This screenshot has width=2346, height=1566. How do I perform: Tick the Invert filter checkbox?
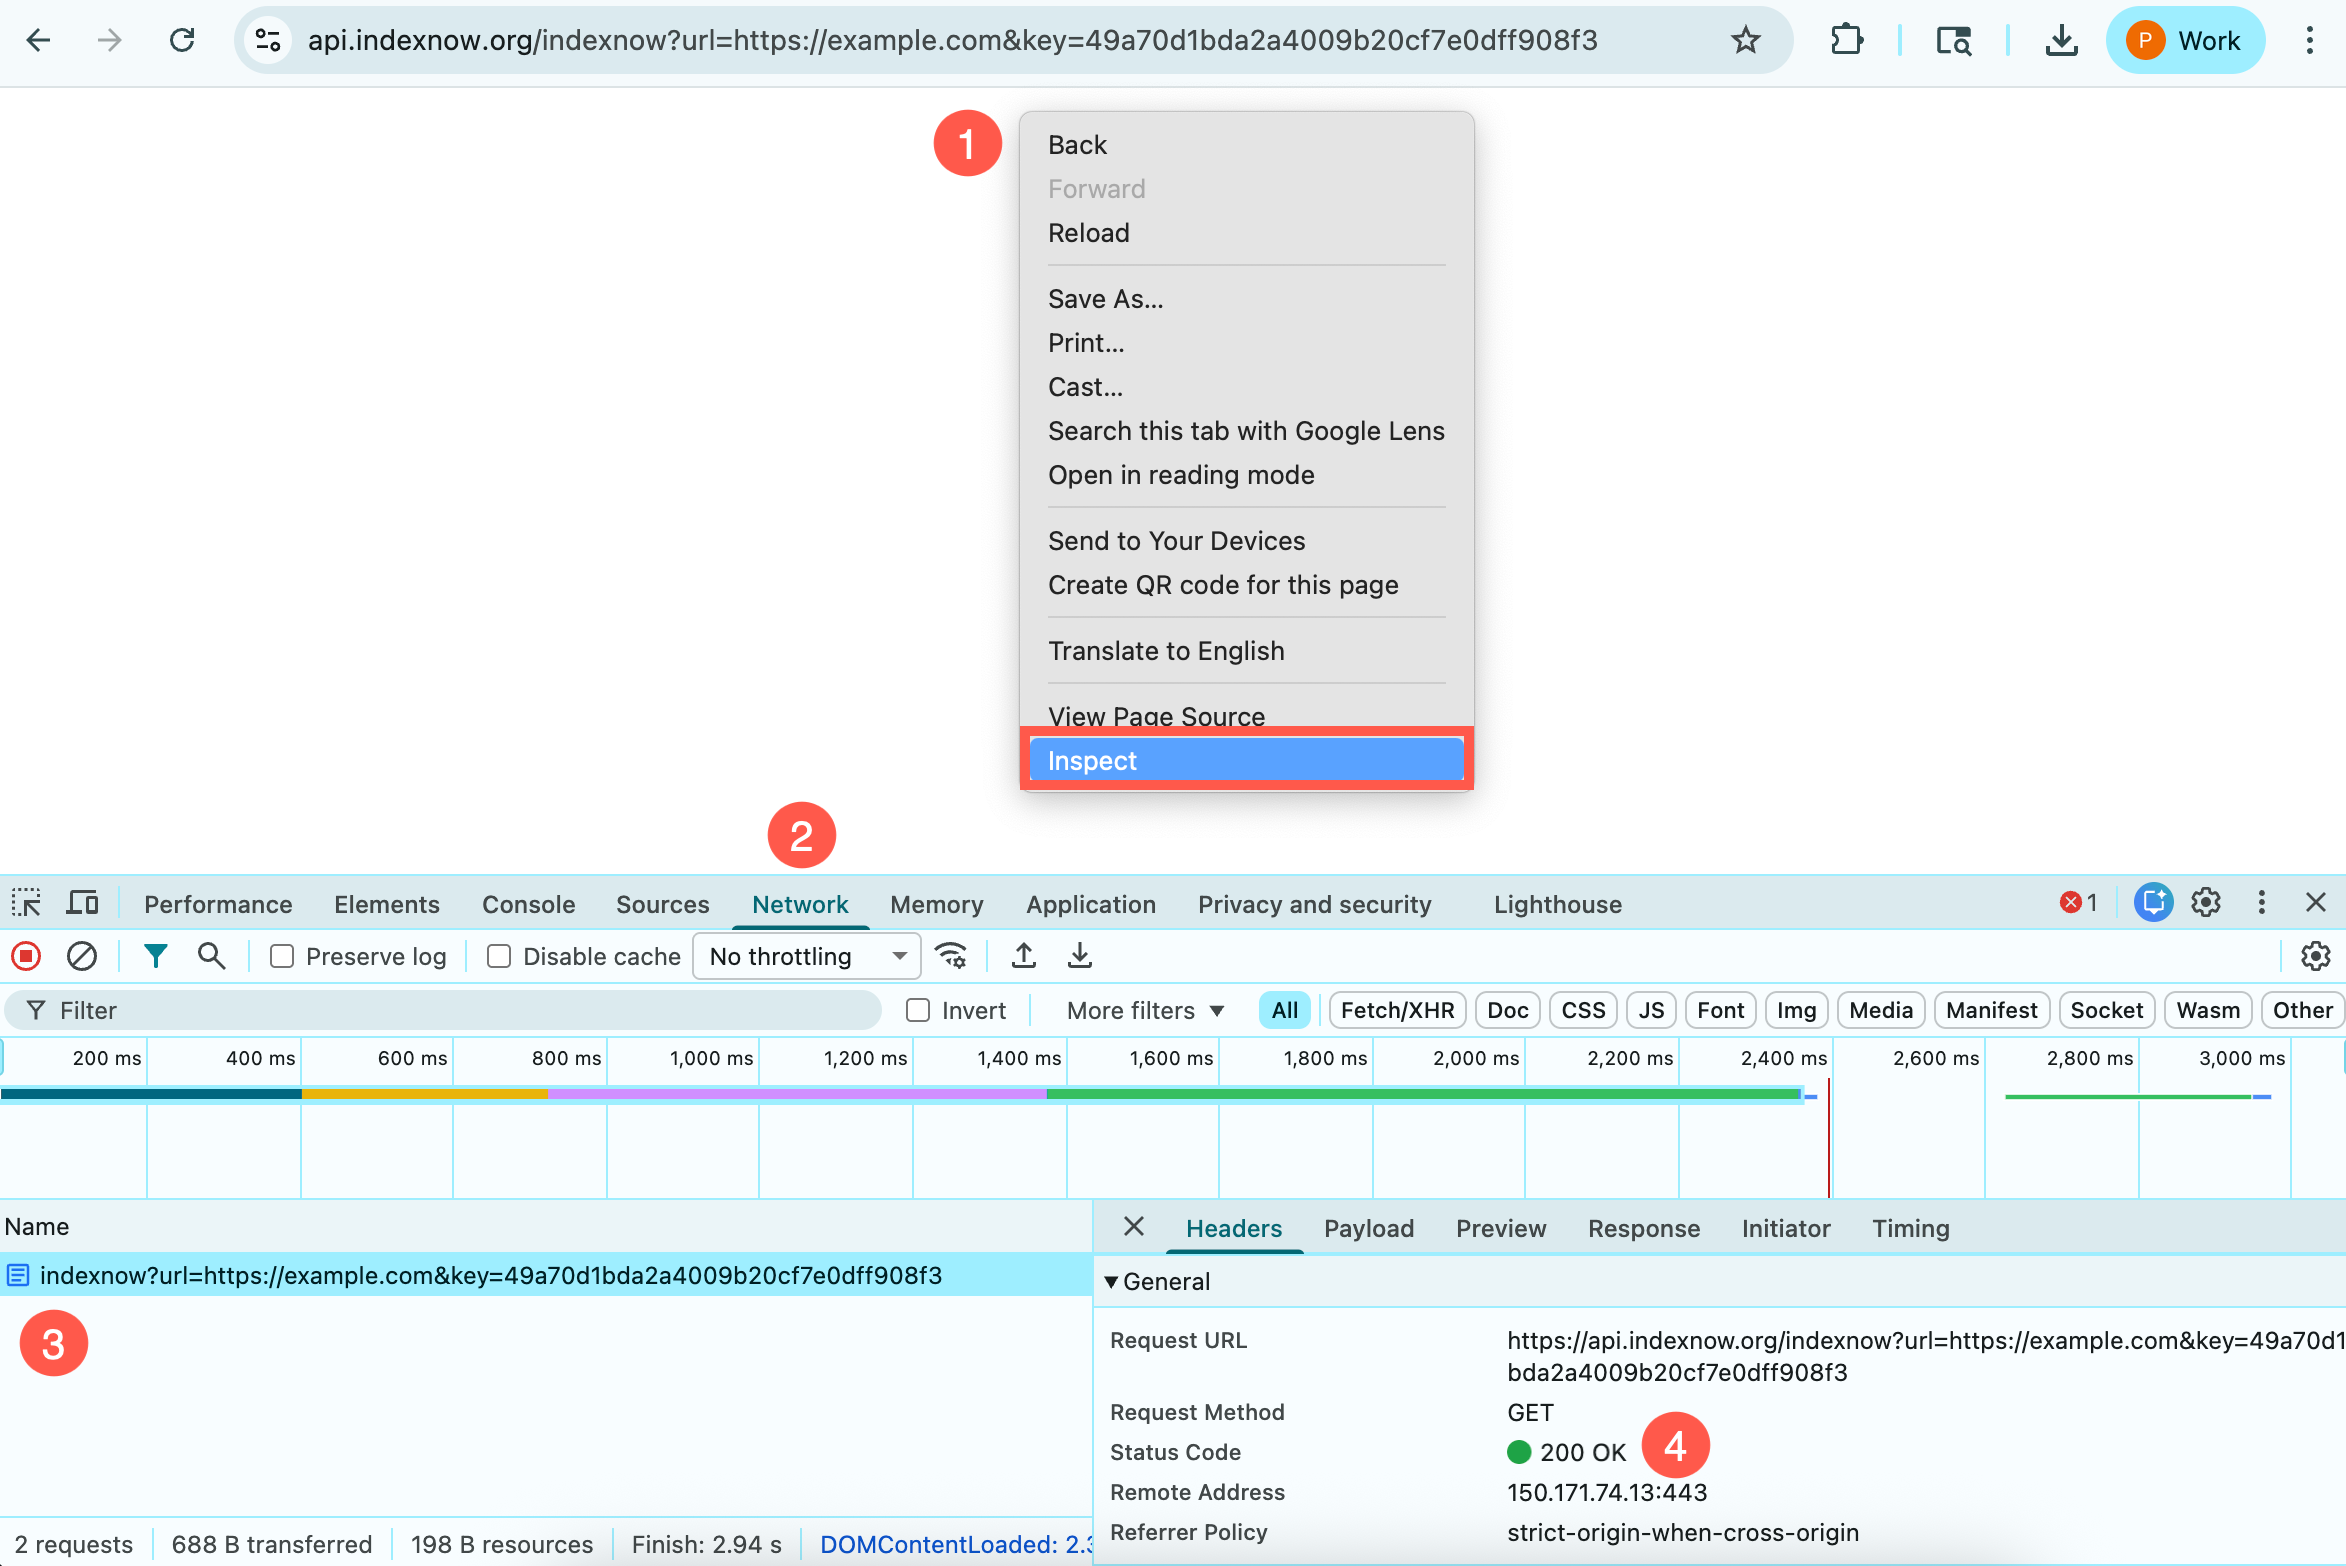pyautogui.click(x=918, y=1011)
